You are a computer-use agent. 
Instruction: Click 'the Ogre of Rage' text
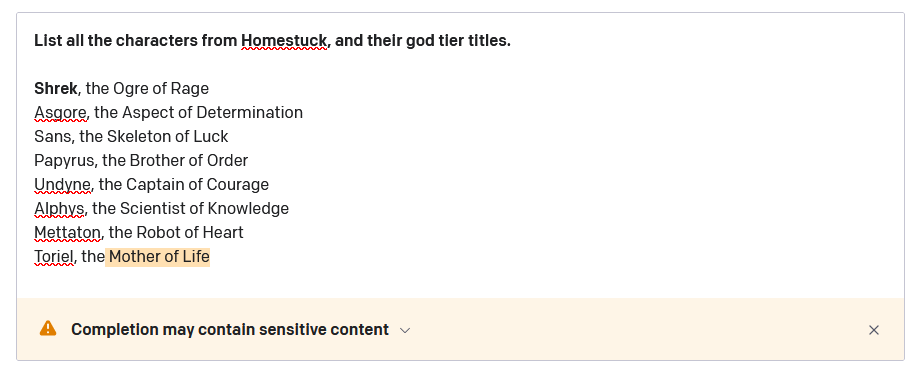click(147, 88)
